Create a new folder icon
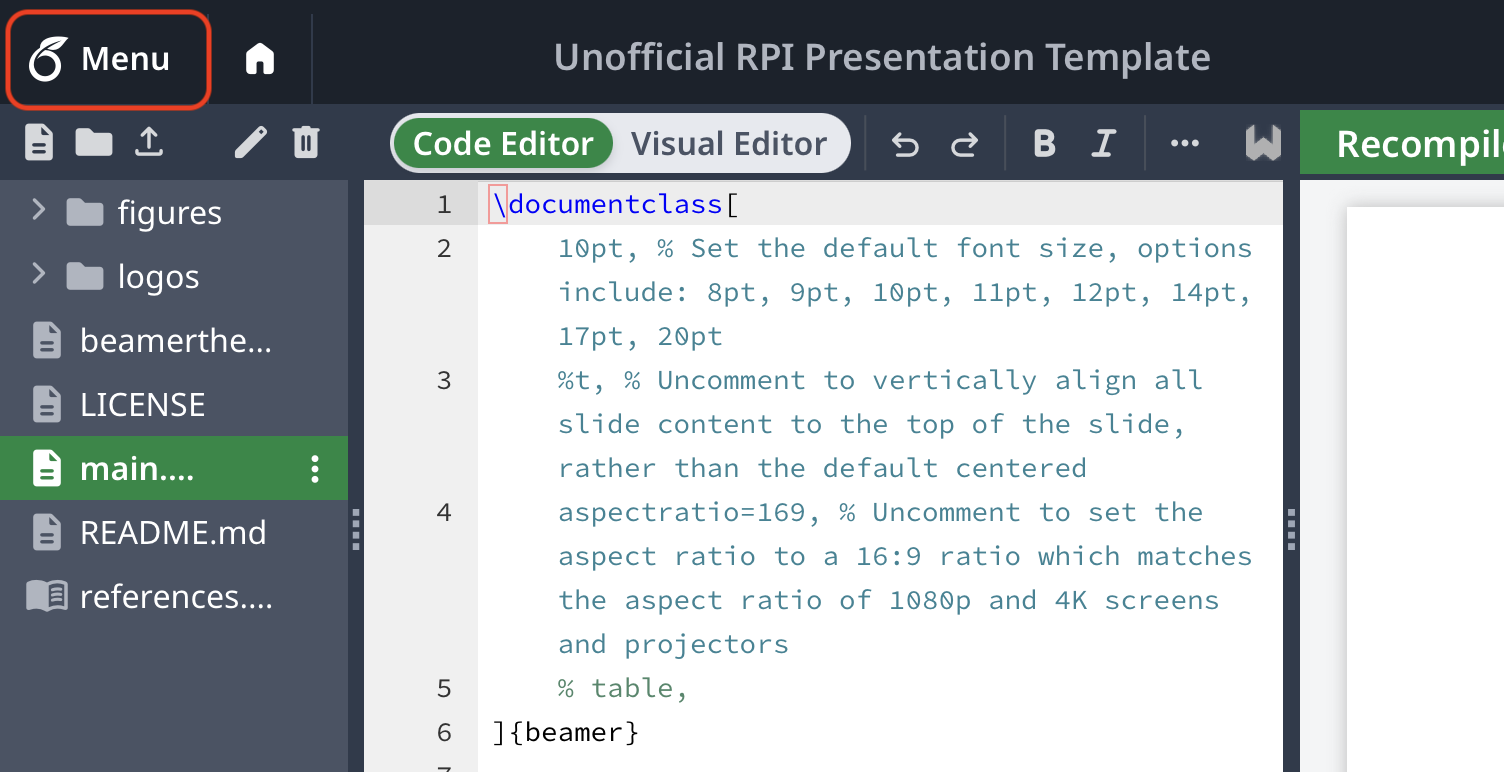The height and width of the screenshot is (772, 1504). point(94,143)
